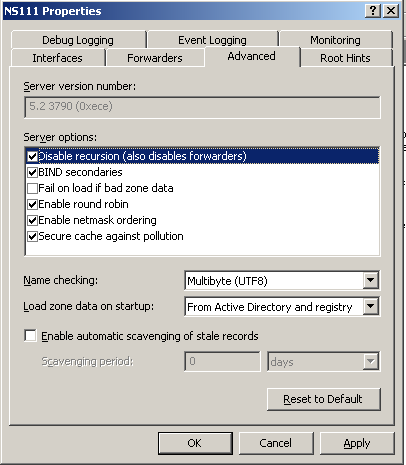Click the Scavenging period input field
The height and width of the screenshot is (465, 406).
pyautogui.click(x=222, y=361)
